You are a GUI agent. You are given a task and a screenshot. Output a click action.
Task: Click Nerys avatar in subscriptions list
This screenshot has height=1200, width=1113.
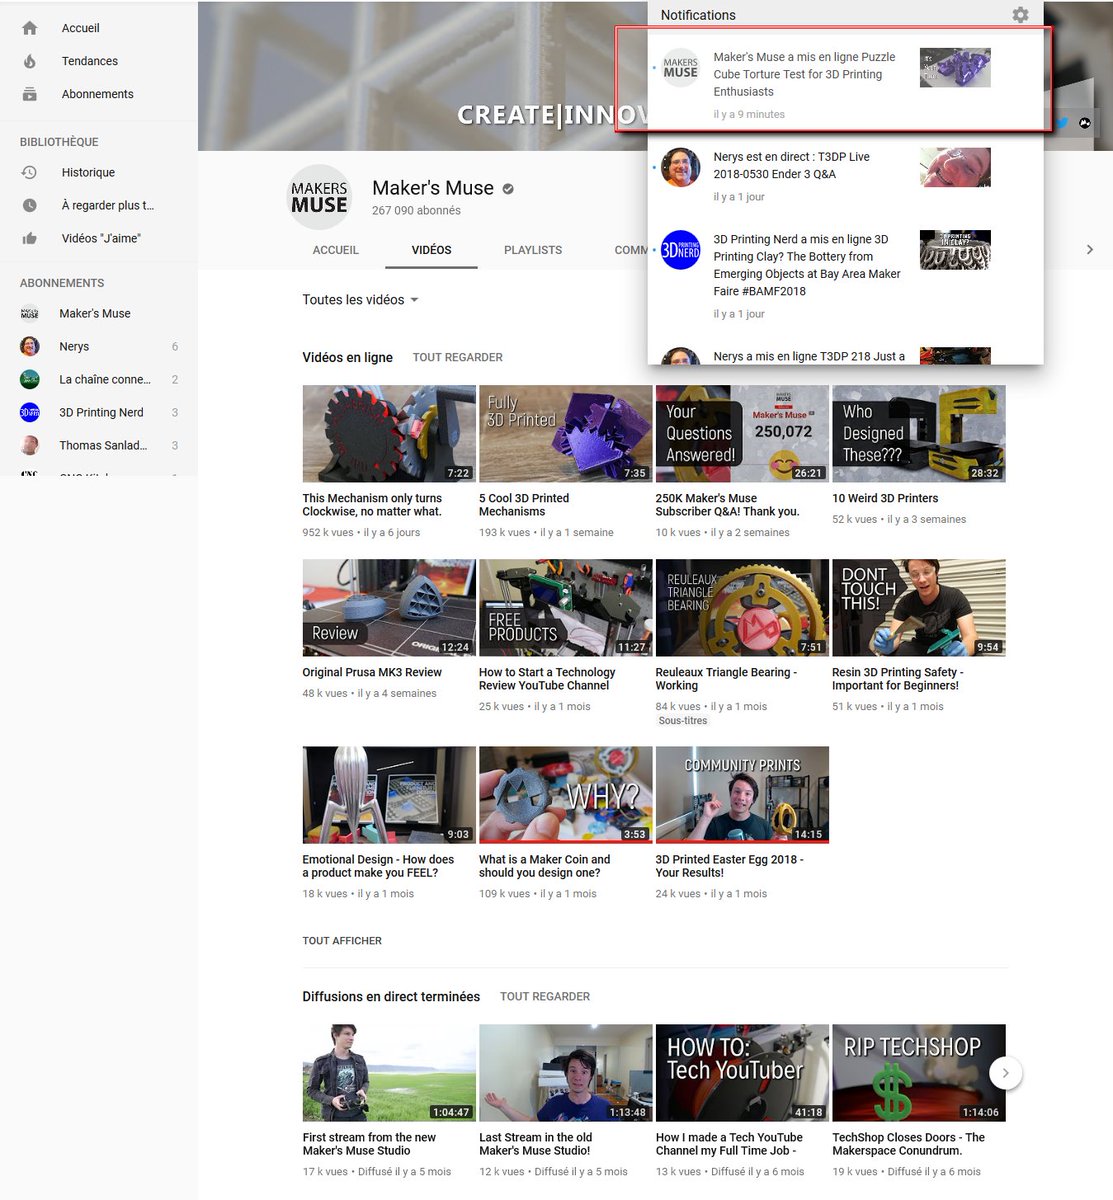tap(30, 346)
